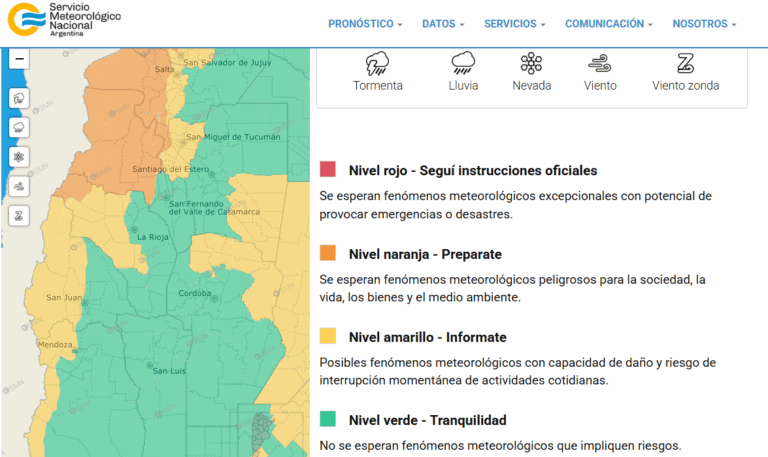The image size is (768, 457).
Task: Open the NOSOTROS menu
Action: click(x=704, y=24)
